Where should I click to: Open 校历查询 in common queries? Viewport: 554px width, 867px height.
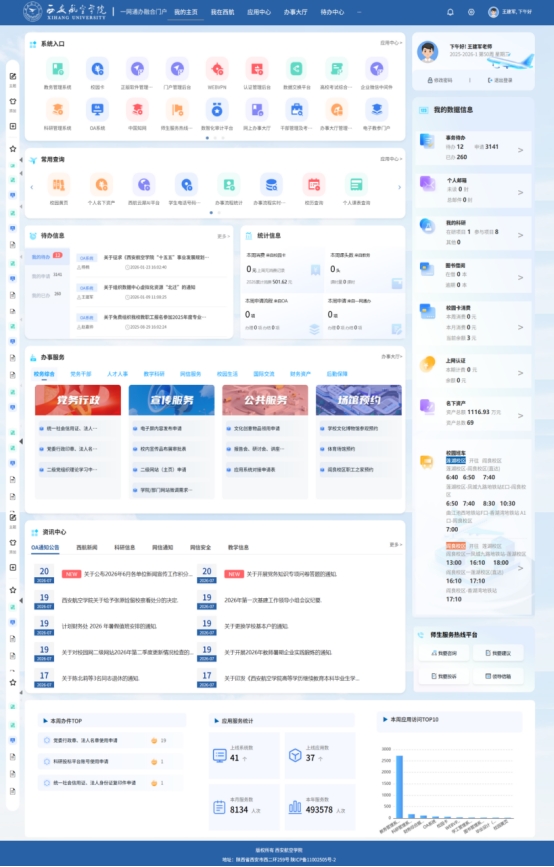point(313,185)
